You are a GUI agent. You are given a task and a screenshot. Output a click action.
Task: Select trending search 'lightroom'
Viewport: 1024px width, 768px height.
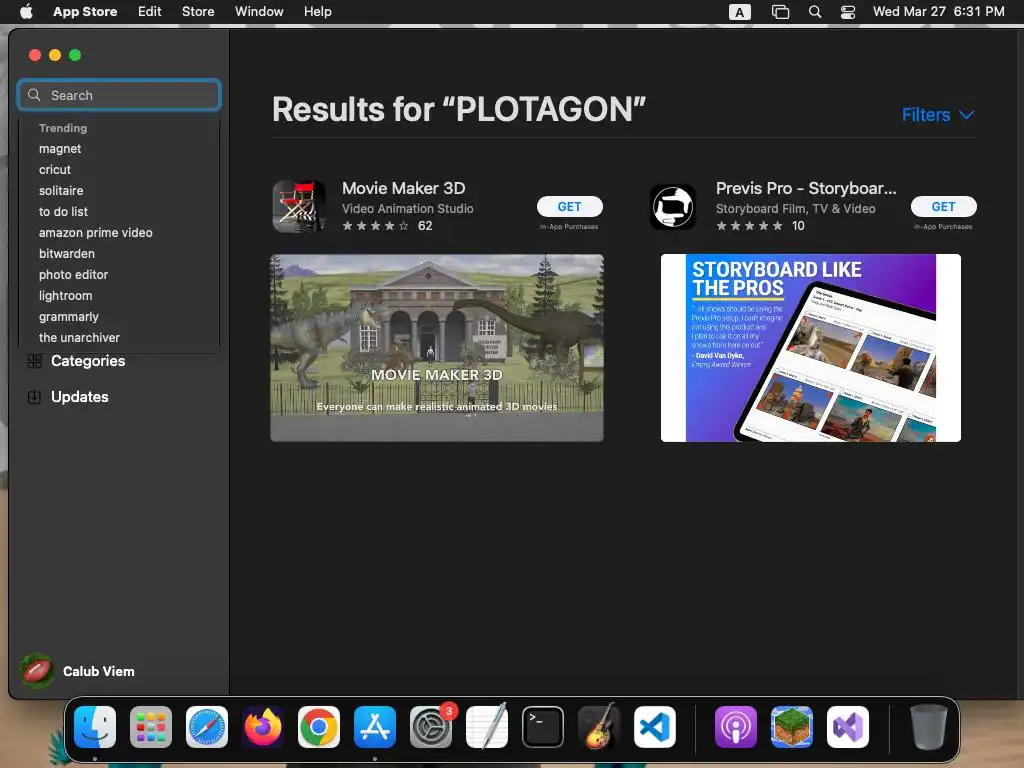click(x=65, y=296)
